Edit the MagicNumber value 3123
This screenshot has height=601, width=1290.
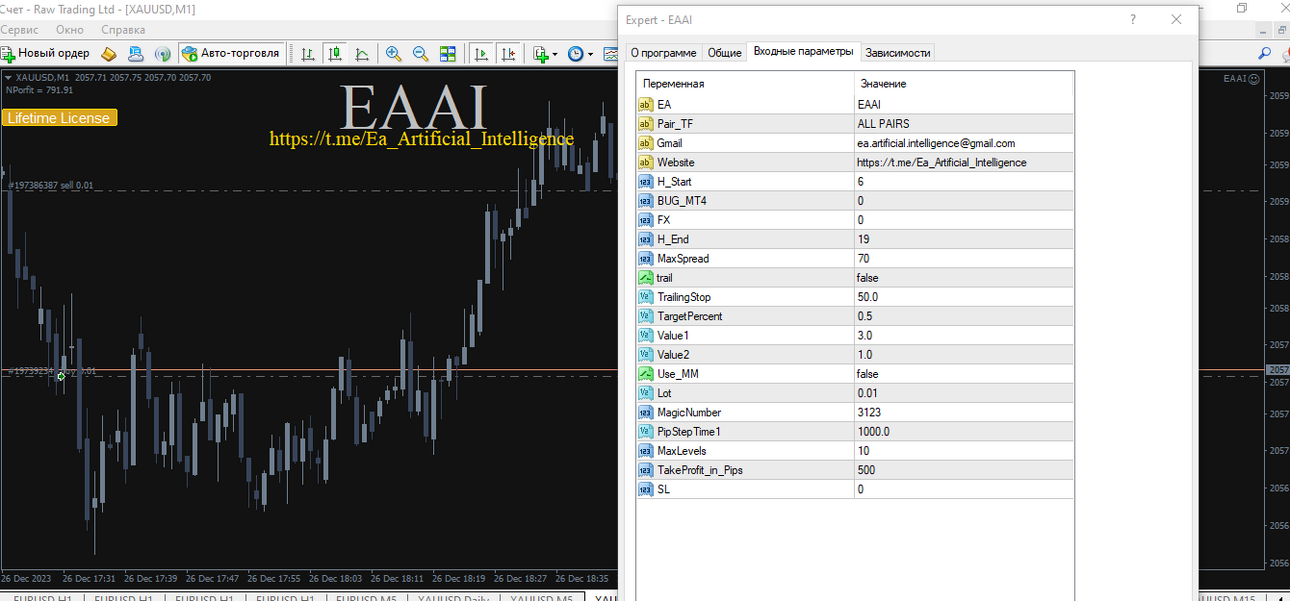coord(964,412)
